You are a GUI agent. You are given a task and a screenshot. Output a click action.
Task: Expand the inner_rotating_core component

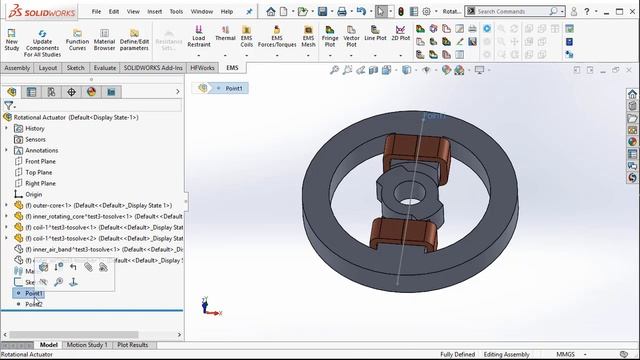point(6,216)
